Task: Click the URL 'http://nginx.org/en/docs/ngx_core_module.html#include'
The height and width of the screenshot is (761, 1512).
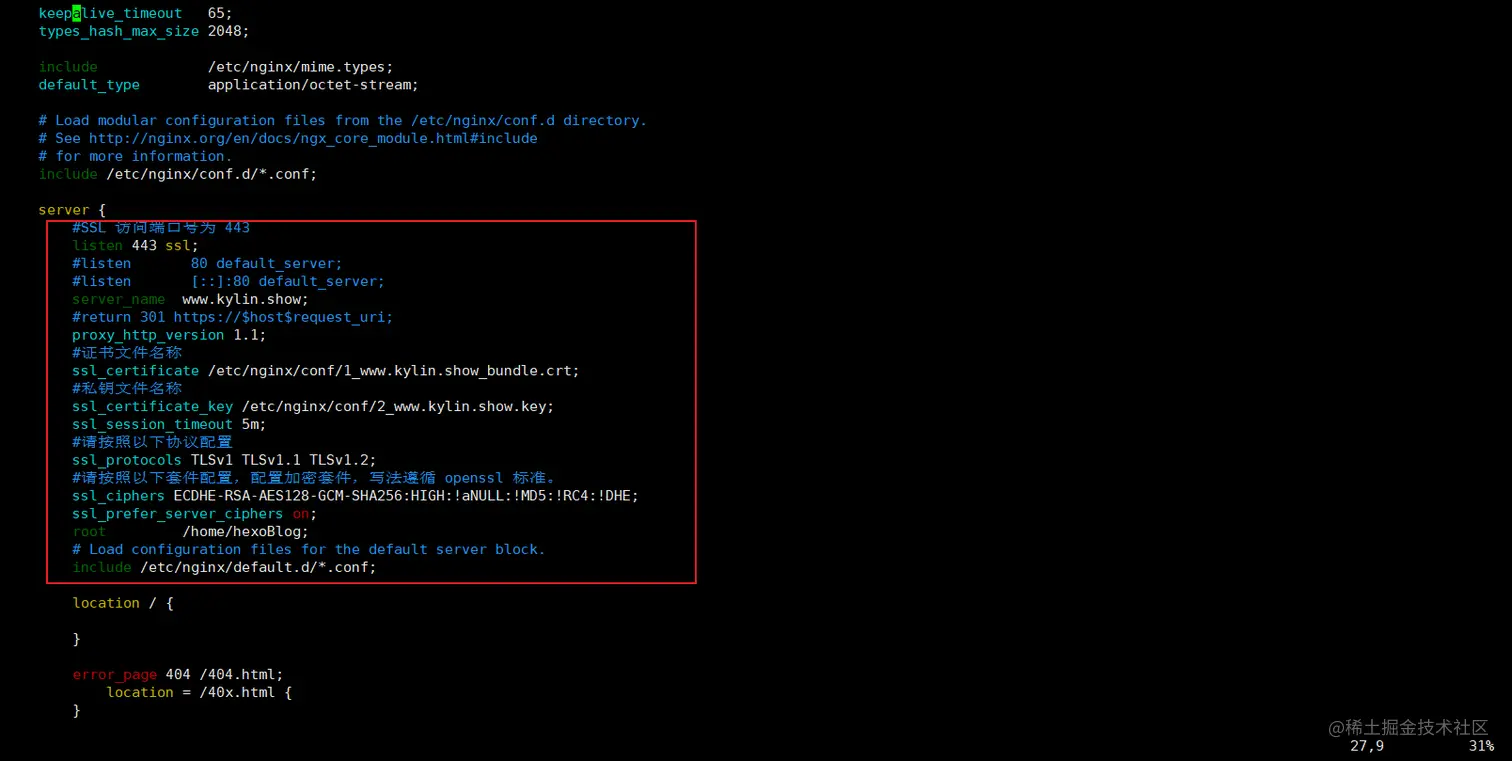Action: [x=313, y=138]
